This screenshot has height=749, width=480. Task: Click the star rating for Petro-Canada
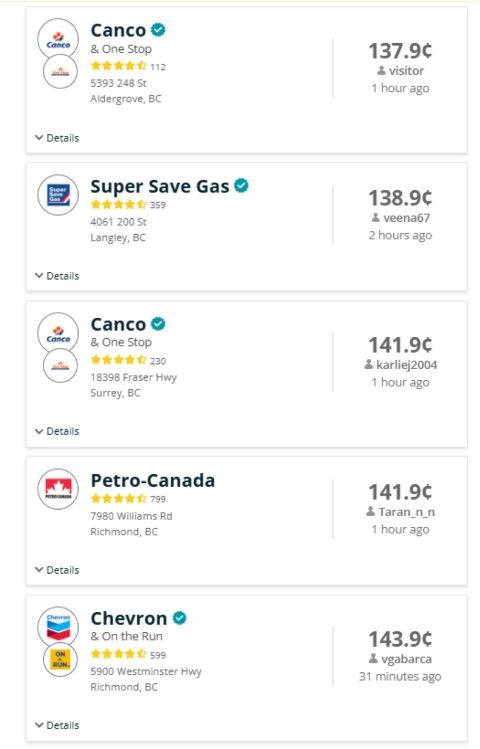coord(118,499)
